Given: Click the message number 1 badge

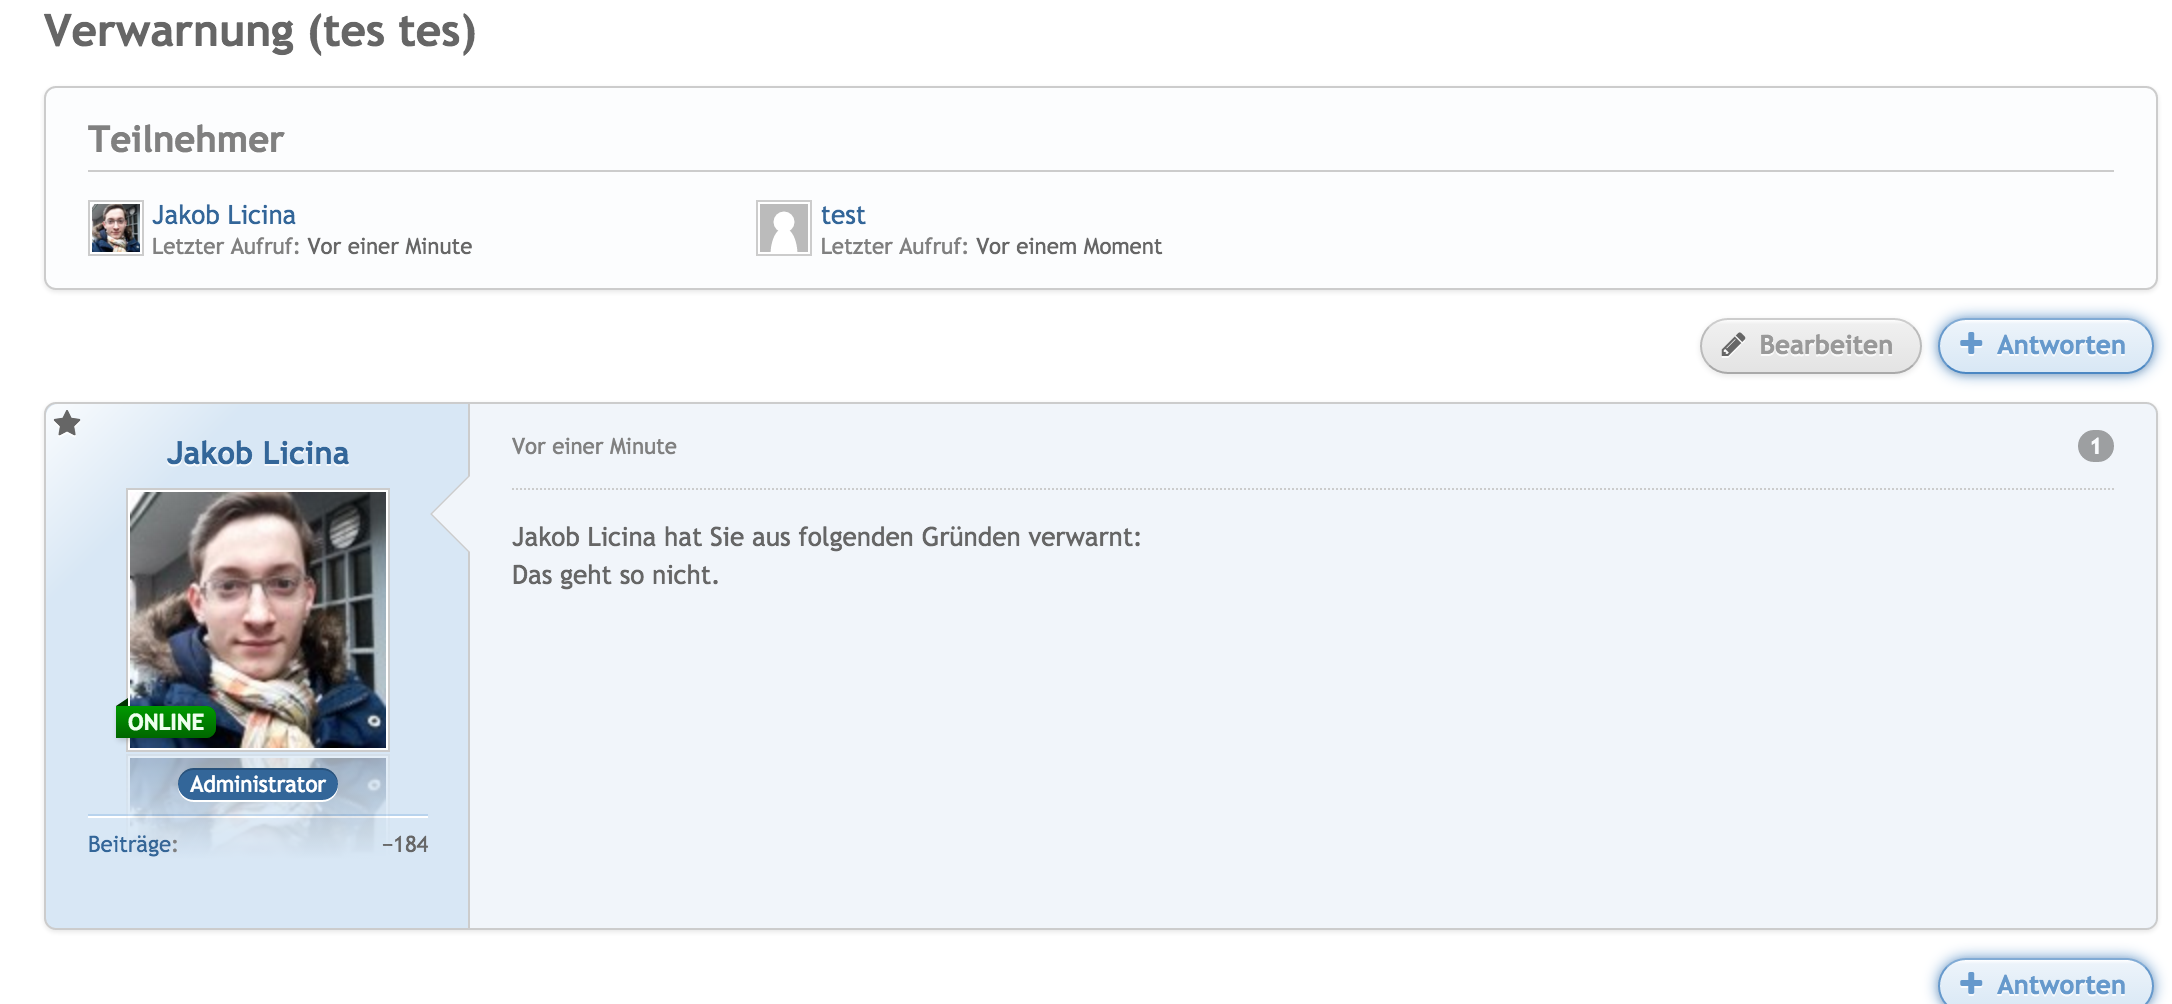Looking at the screenshot, I should pyautogui.click(x=2095, y=446).
